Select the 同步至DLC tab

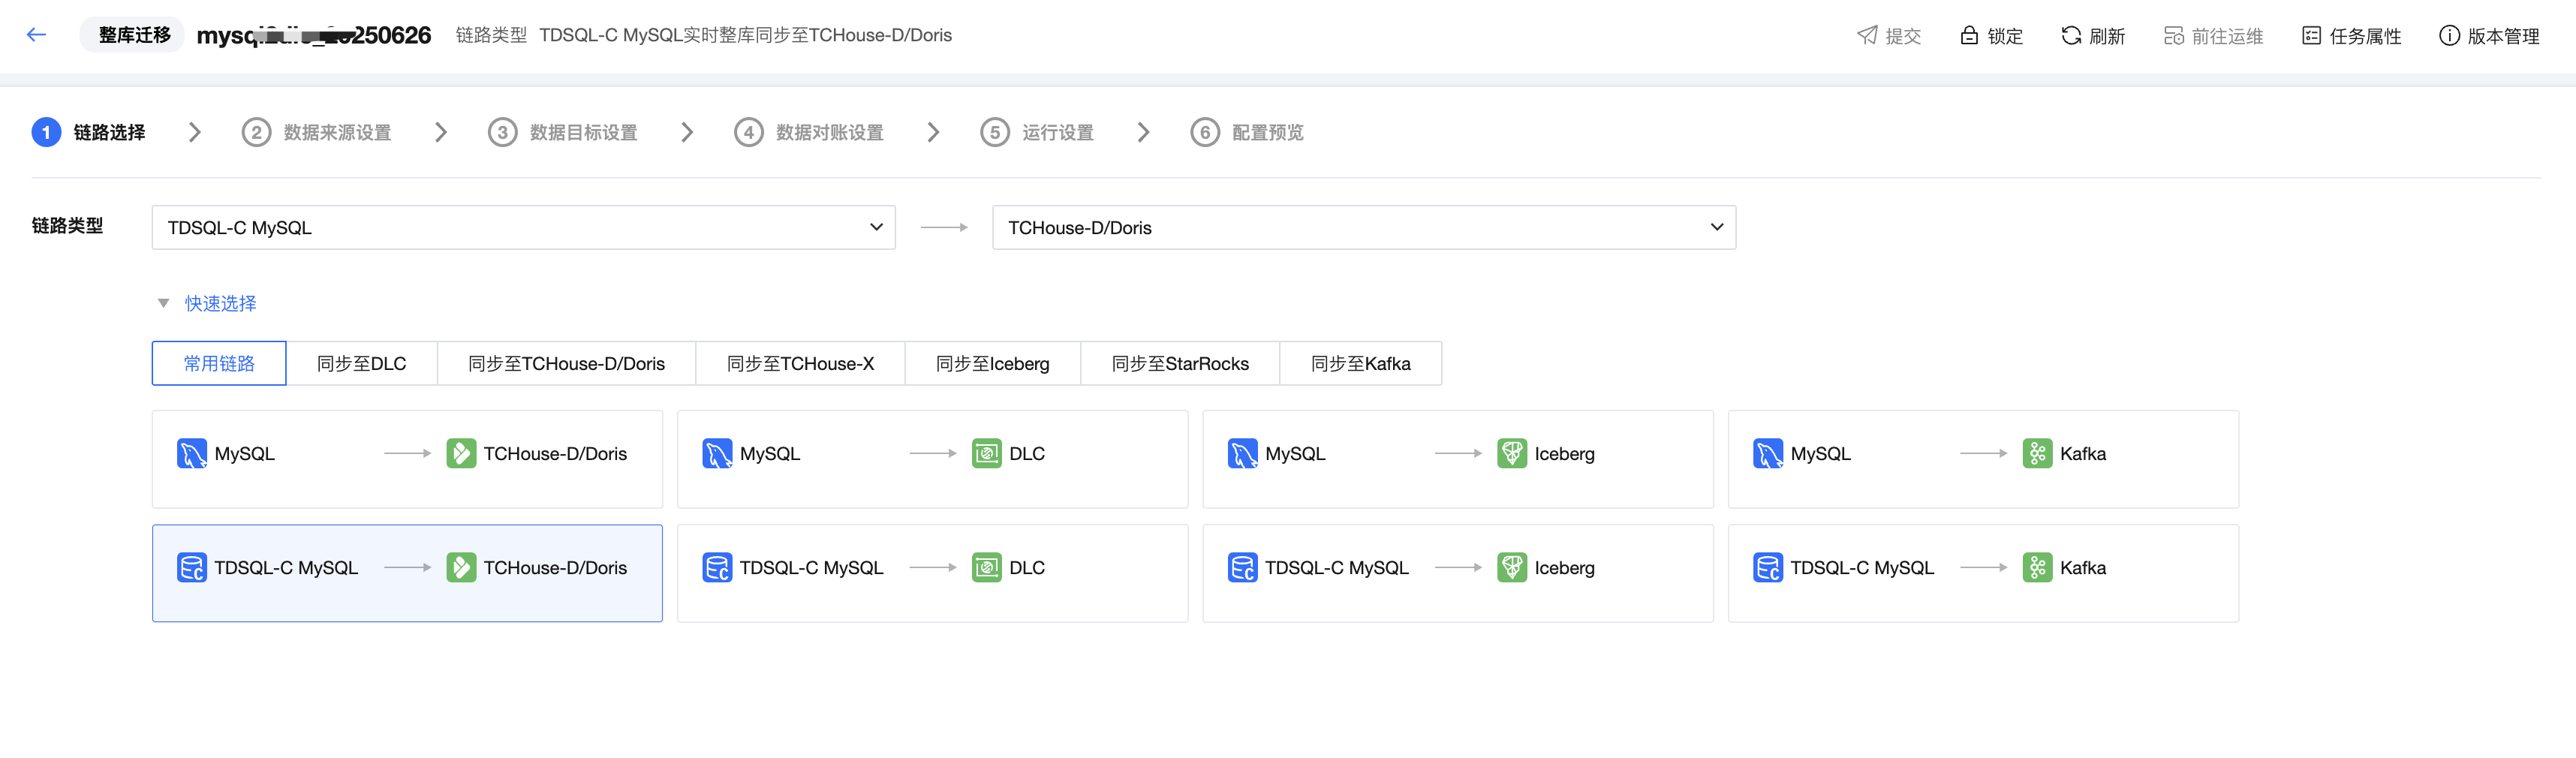tap(361, 364)
